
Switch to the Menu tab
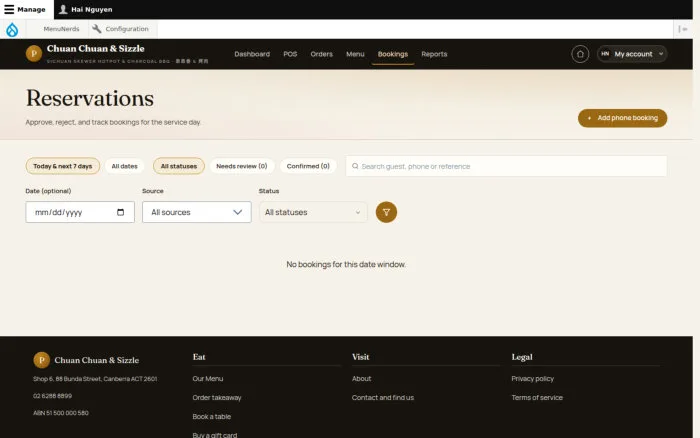(355, 54)
